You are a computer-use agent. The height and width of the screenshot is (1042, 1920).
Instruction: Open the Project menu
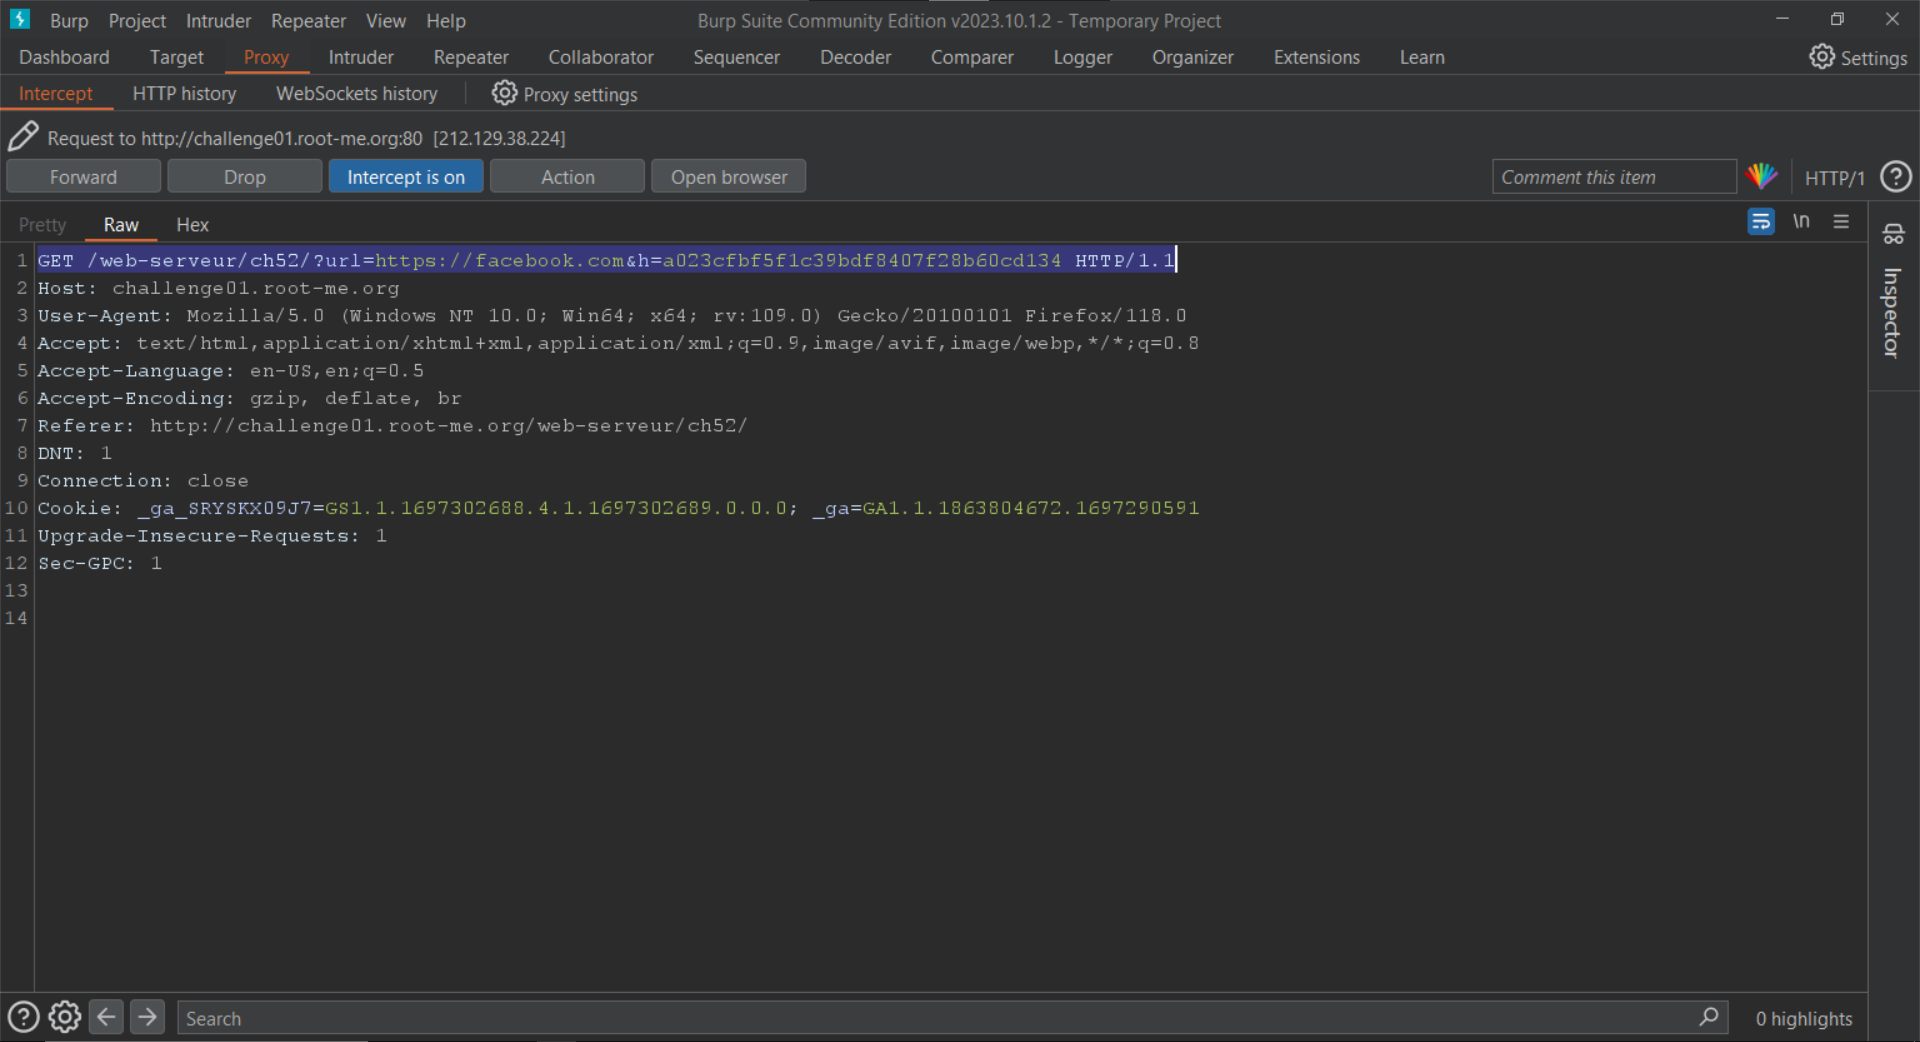pos(137,20)
